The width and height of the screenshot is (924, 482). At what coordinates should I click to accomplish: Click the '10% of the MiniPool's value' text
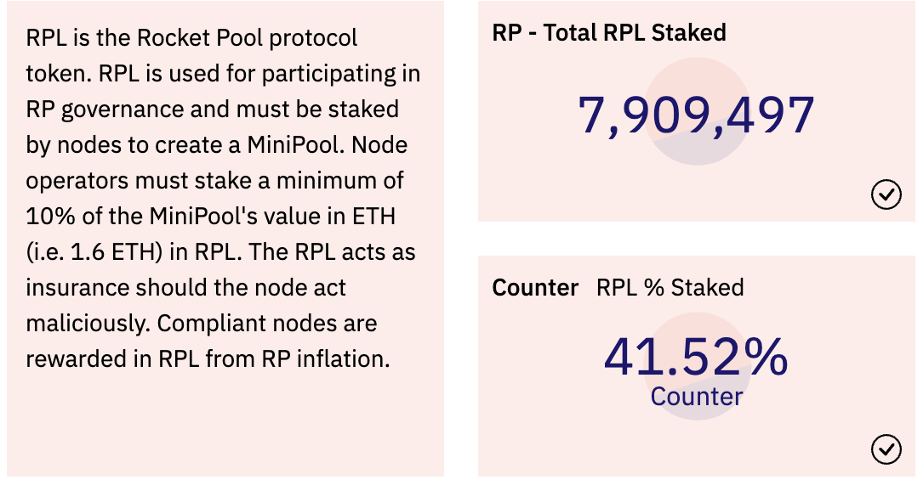point(148,217)
